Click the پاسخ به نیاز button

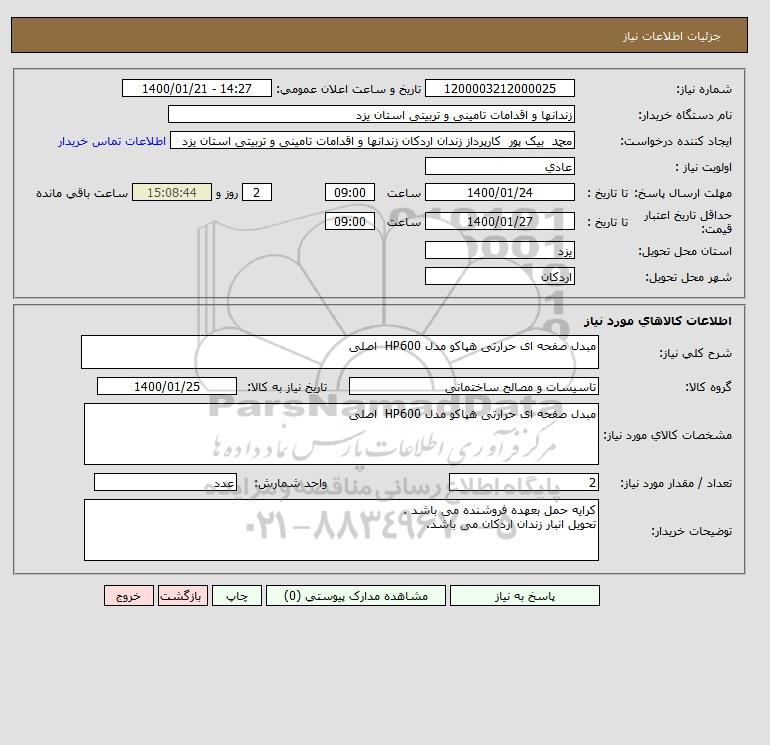point(524,596)
